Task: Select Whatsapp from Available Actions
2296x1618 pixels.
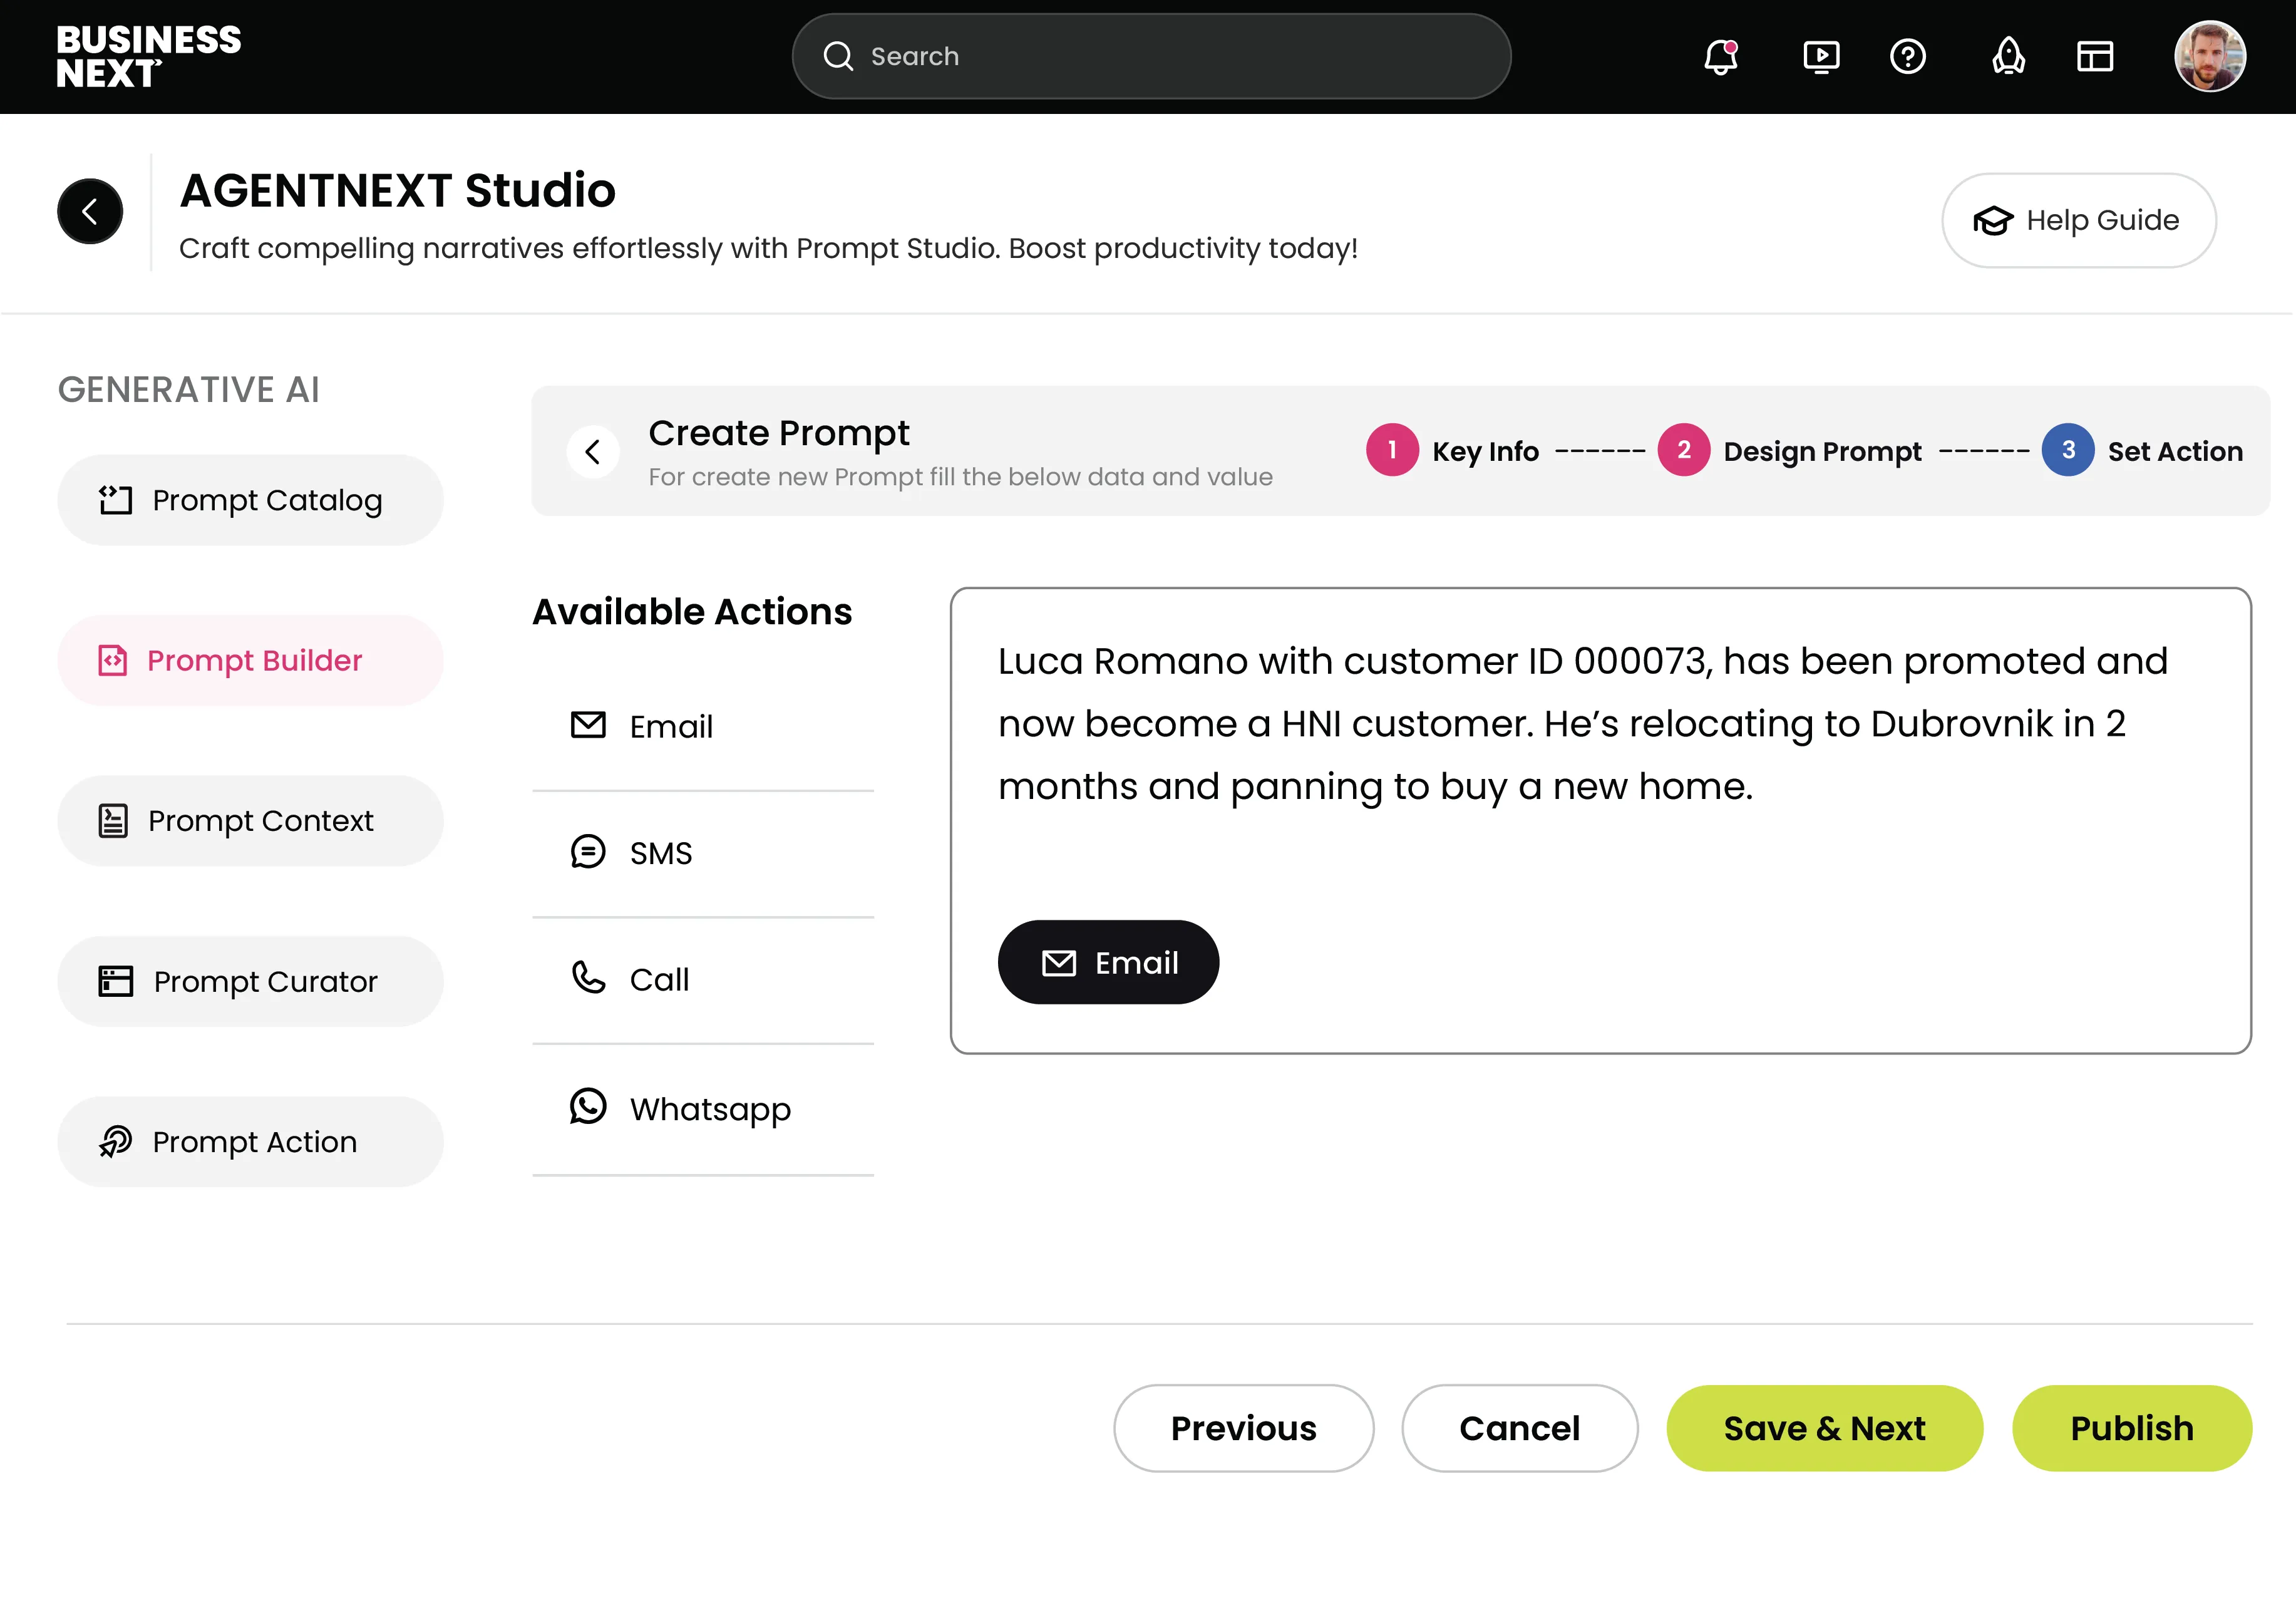Action: coord(703,1110)
